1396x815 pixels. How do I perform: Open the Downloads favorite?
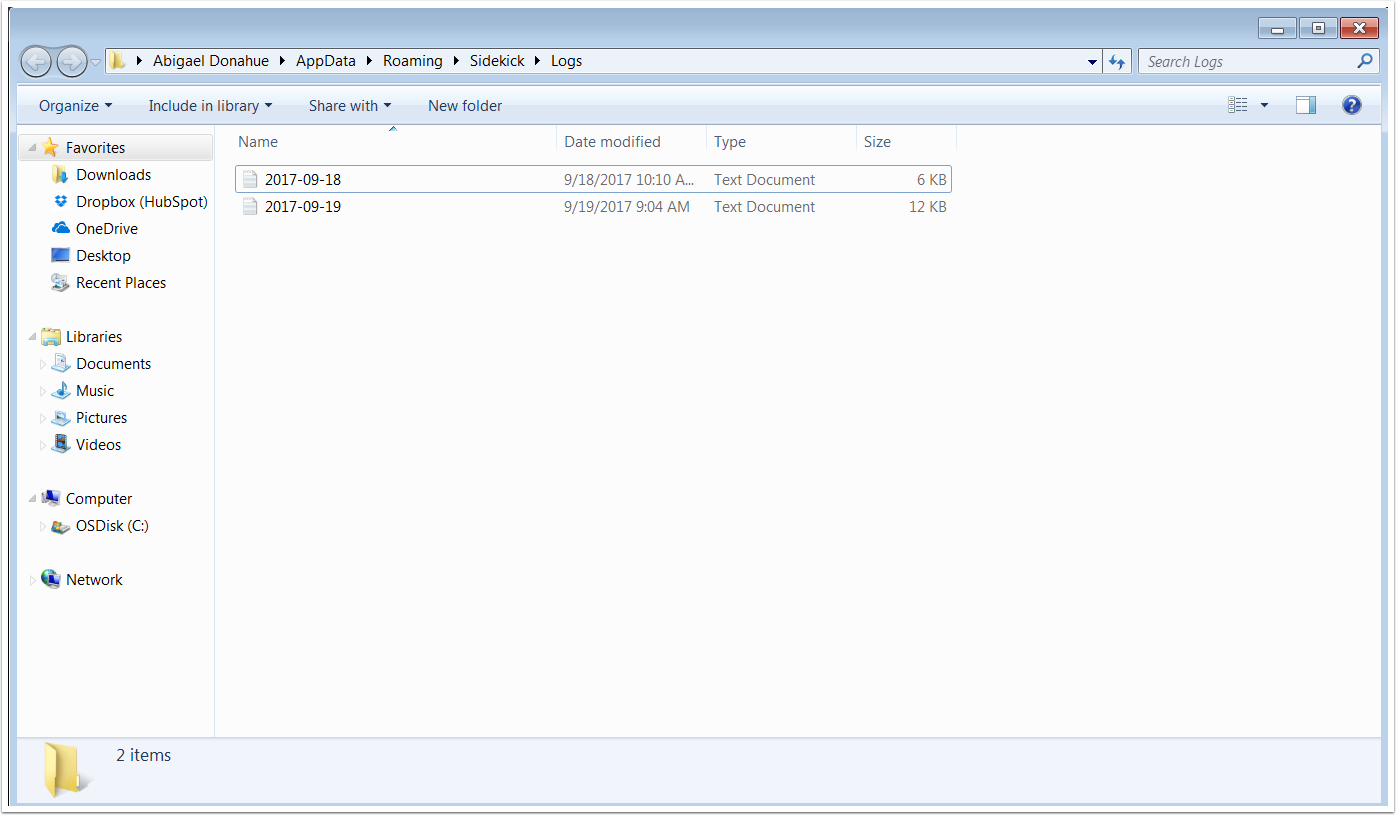point(114,174)
